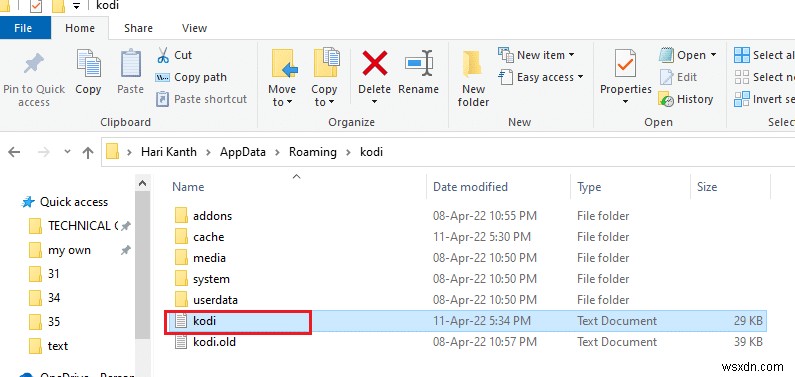Pin folder to Quick access
Viewport: 795px width, 377px height.
(34, 80)
